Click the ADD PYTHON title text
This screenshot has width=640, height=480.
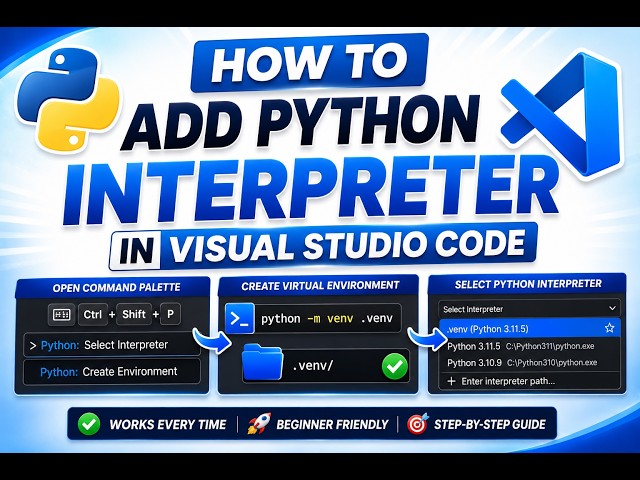pos(301,122)
